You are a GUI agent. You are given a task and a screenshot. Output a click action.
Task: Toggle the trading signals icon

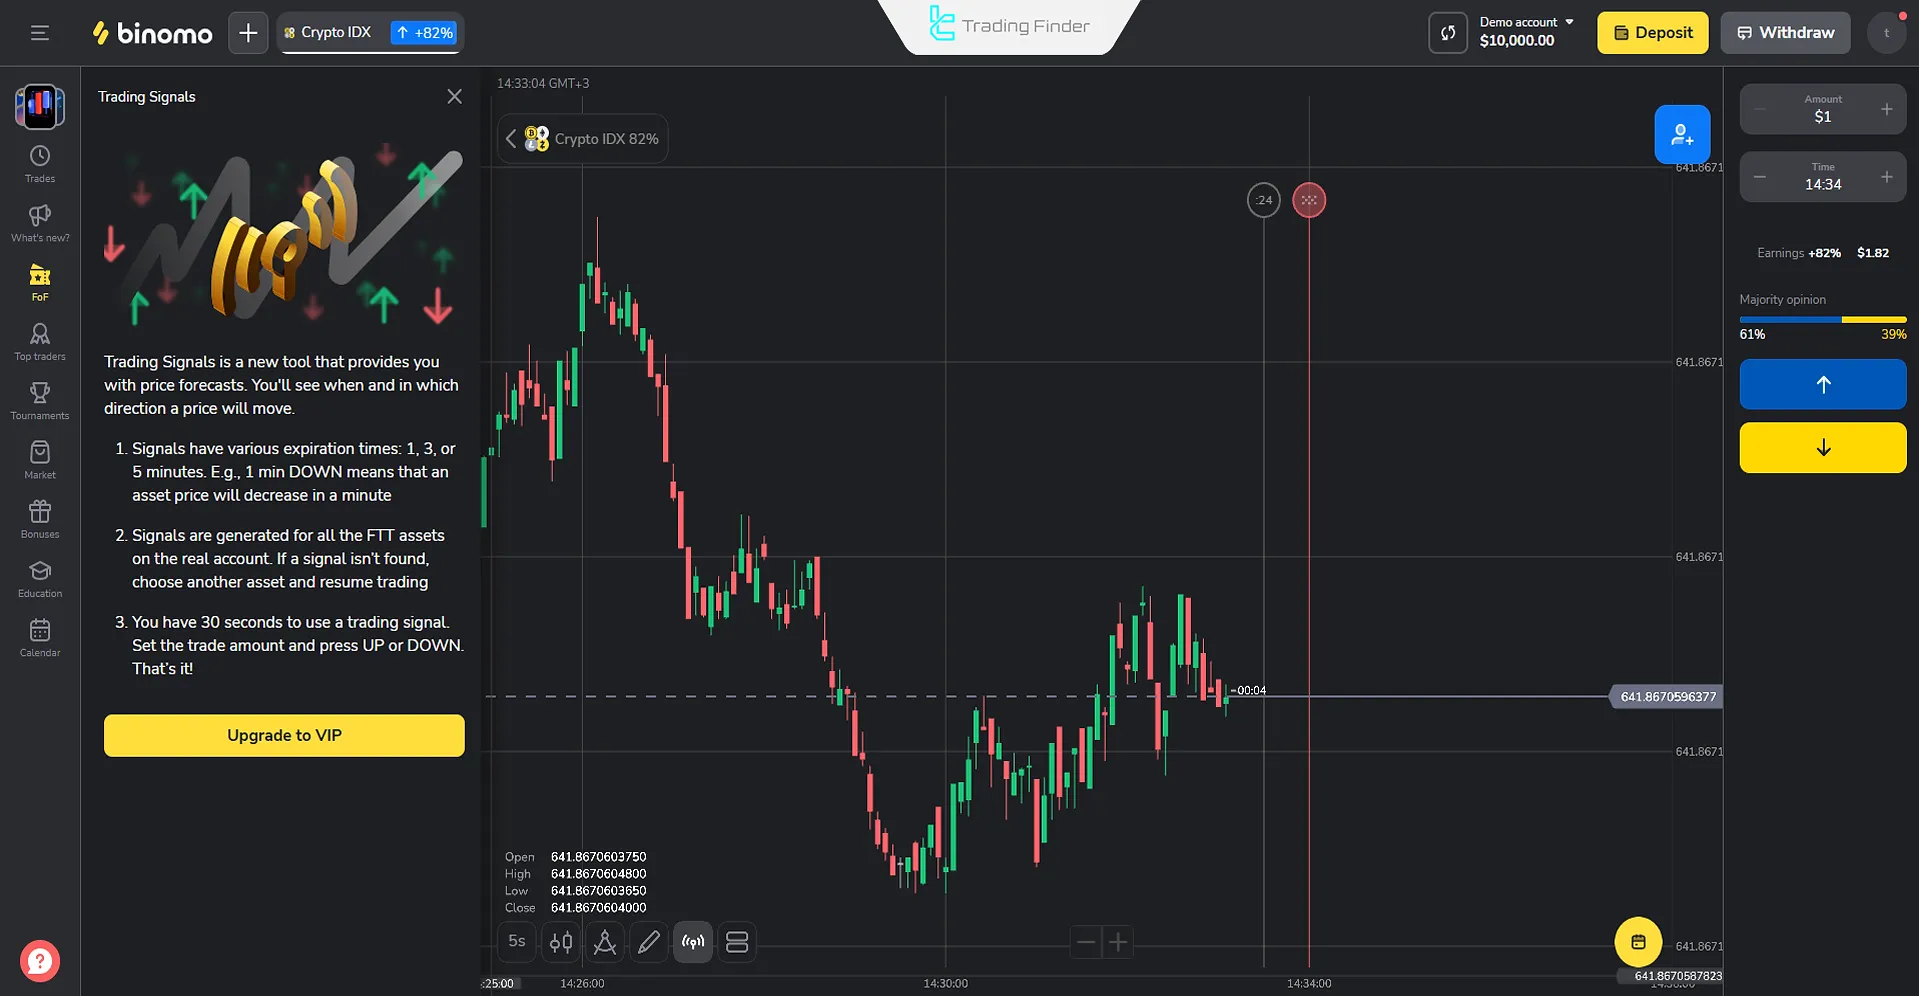point(693,941)
